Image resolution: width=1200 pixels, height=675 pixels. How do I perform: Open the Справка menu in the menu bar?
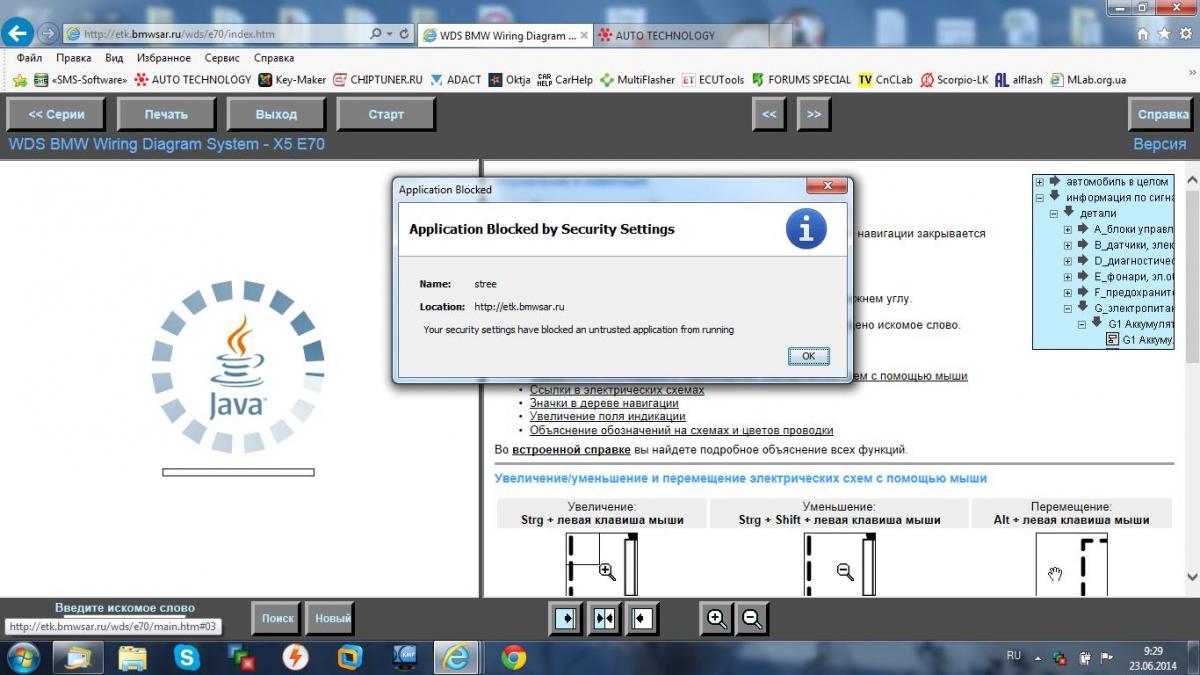(x=273, y=58)
